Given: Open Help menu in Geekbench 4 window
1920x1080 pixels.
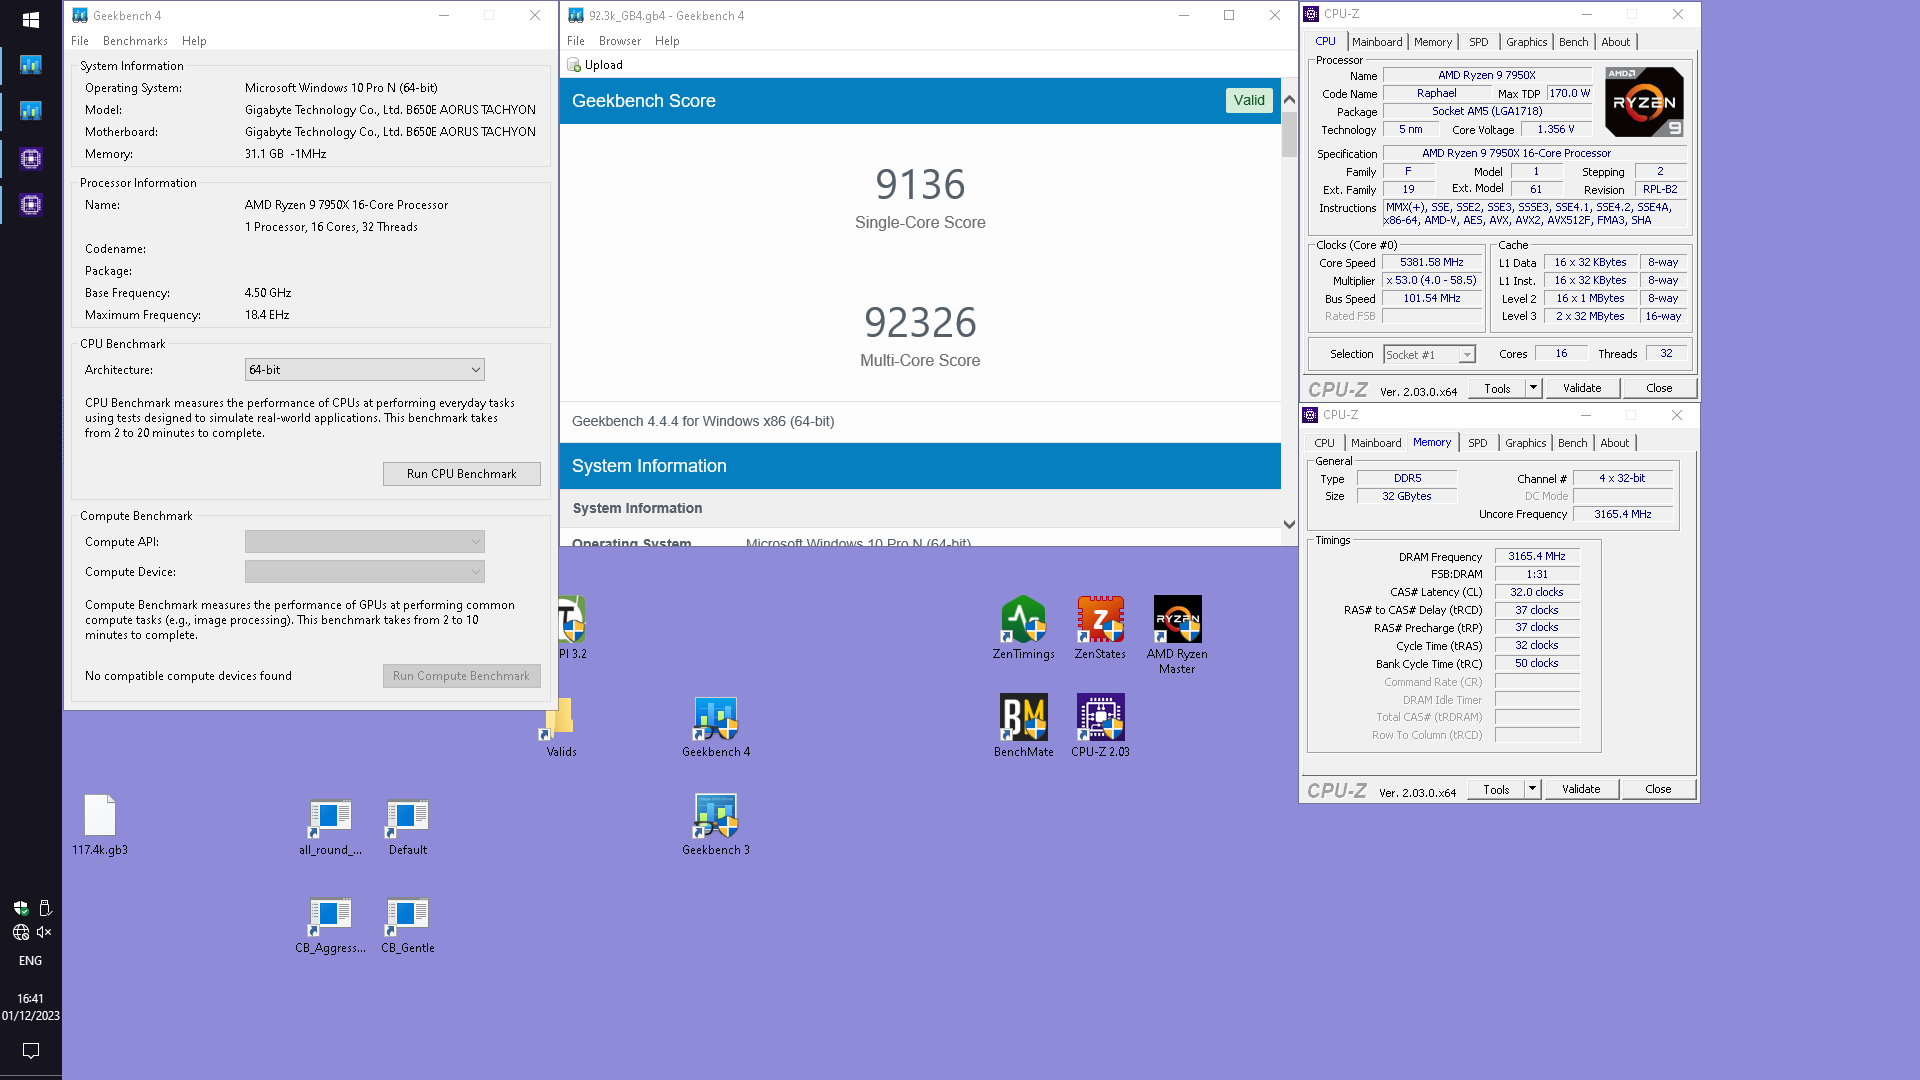Looking at the screenshot, I should pyautogui.click(x=194, y=41).
